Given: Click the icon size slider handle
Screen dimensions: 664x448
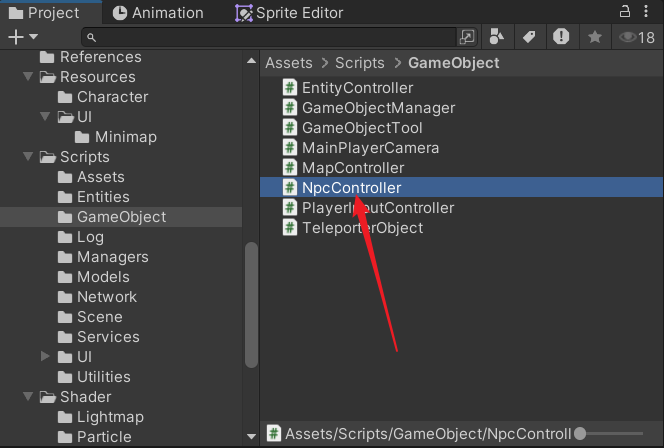Looking at the screenshot, I should pyautogui.click(x=579, y=434).
